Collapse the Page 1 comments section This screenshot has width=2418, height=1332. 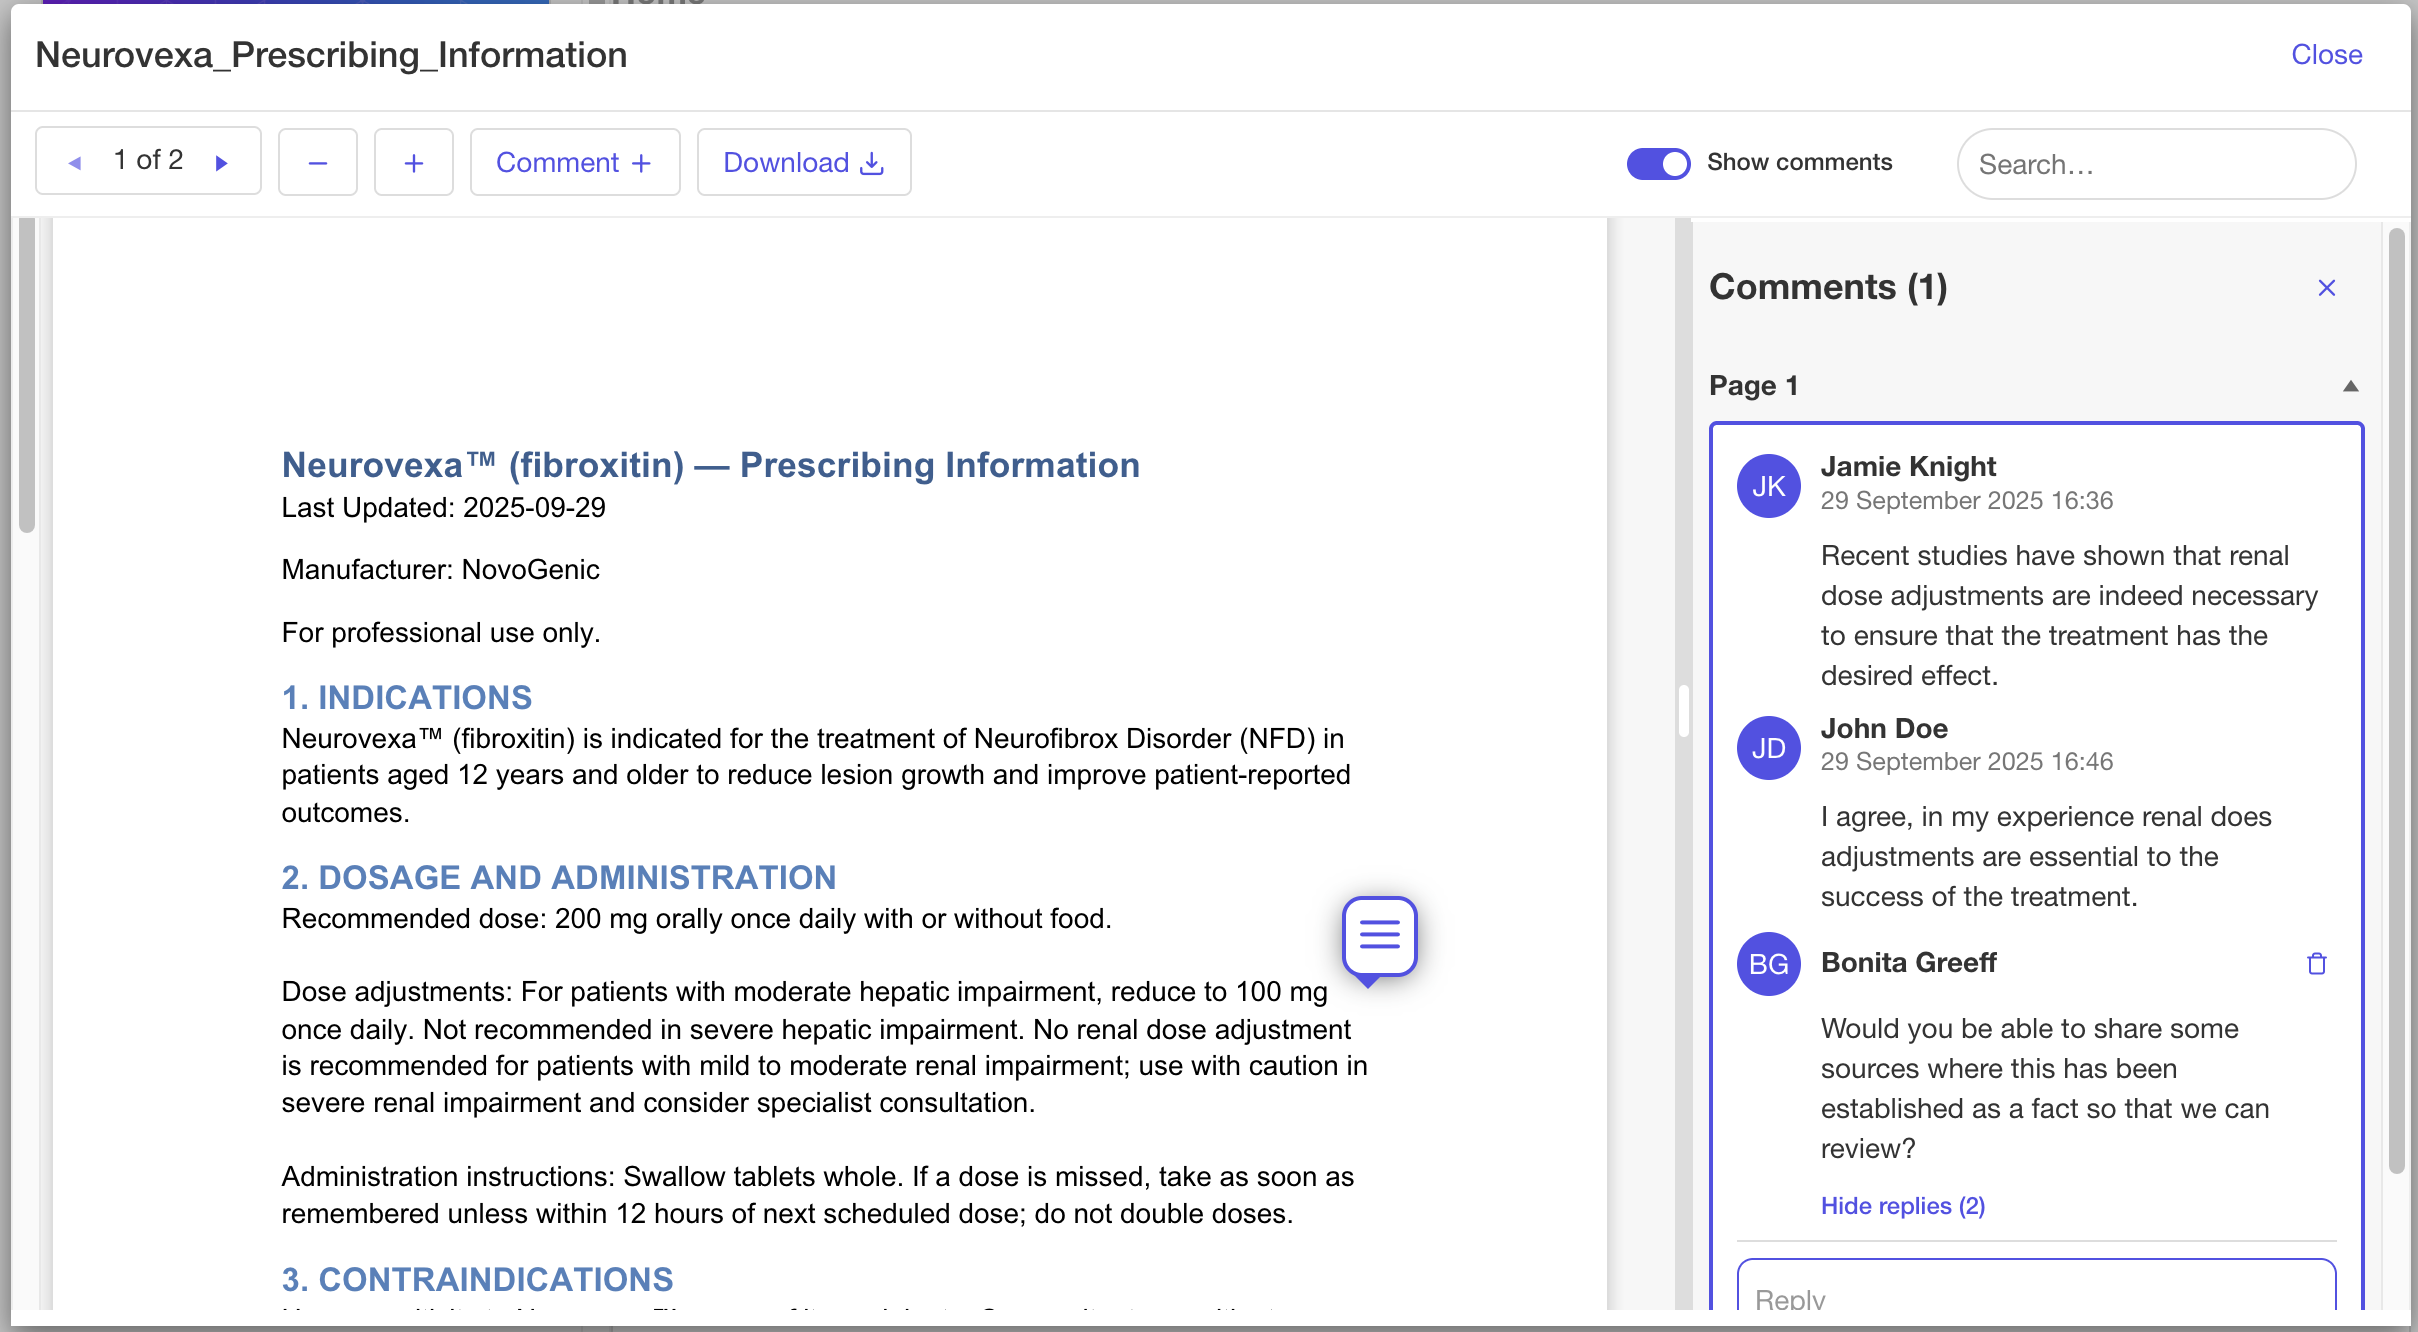coord(2351,386)
